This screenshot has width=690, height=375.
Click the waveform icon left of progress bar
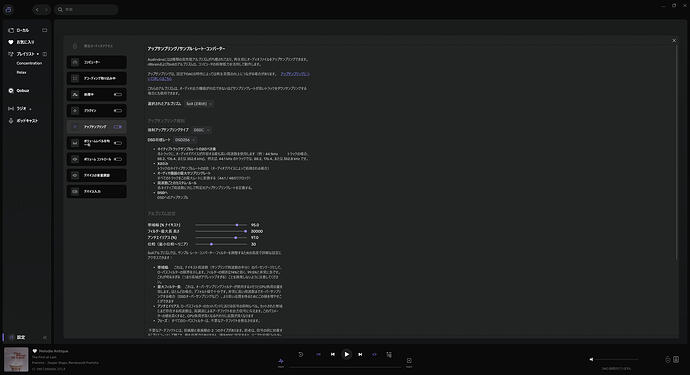point(281,362)
